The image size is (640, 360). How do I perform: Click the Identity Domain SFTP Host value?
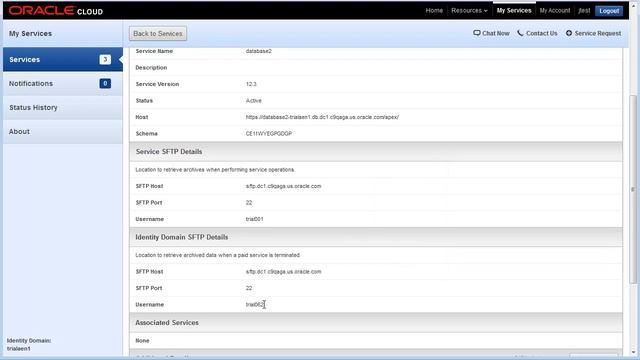click(x=283, y=272)
